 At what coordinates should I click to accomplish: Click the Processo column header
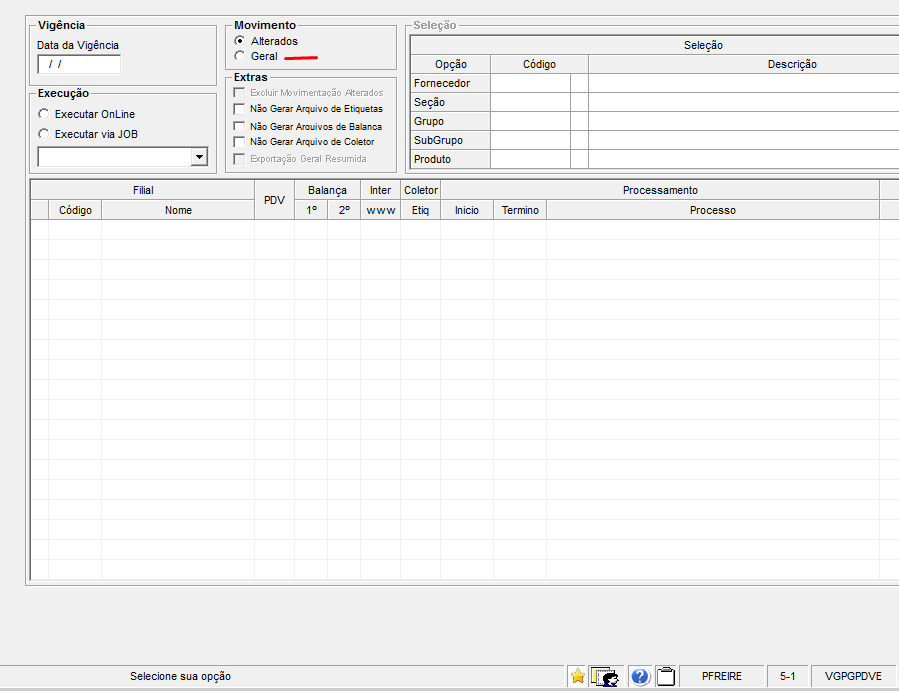tap(713, 210)
